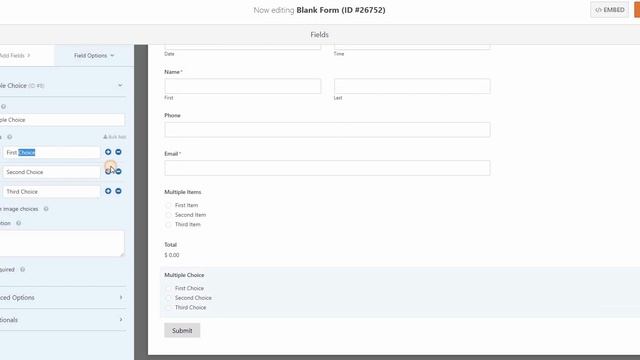
Task: Select Third Choice radio in preview
Action: [168, 308]
